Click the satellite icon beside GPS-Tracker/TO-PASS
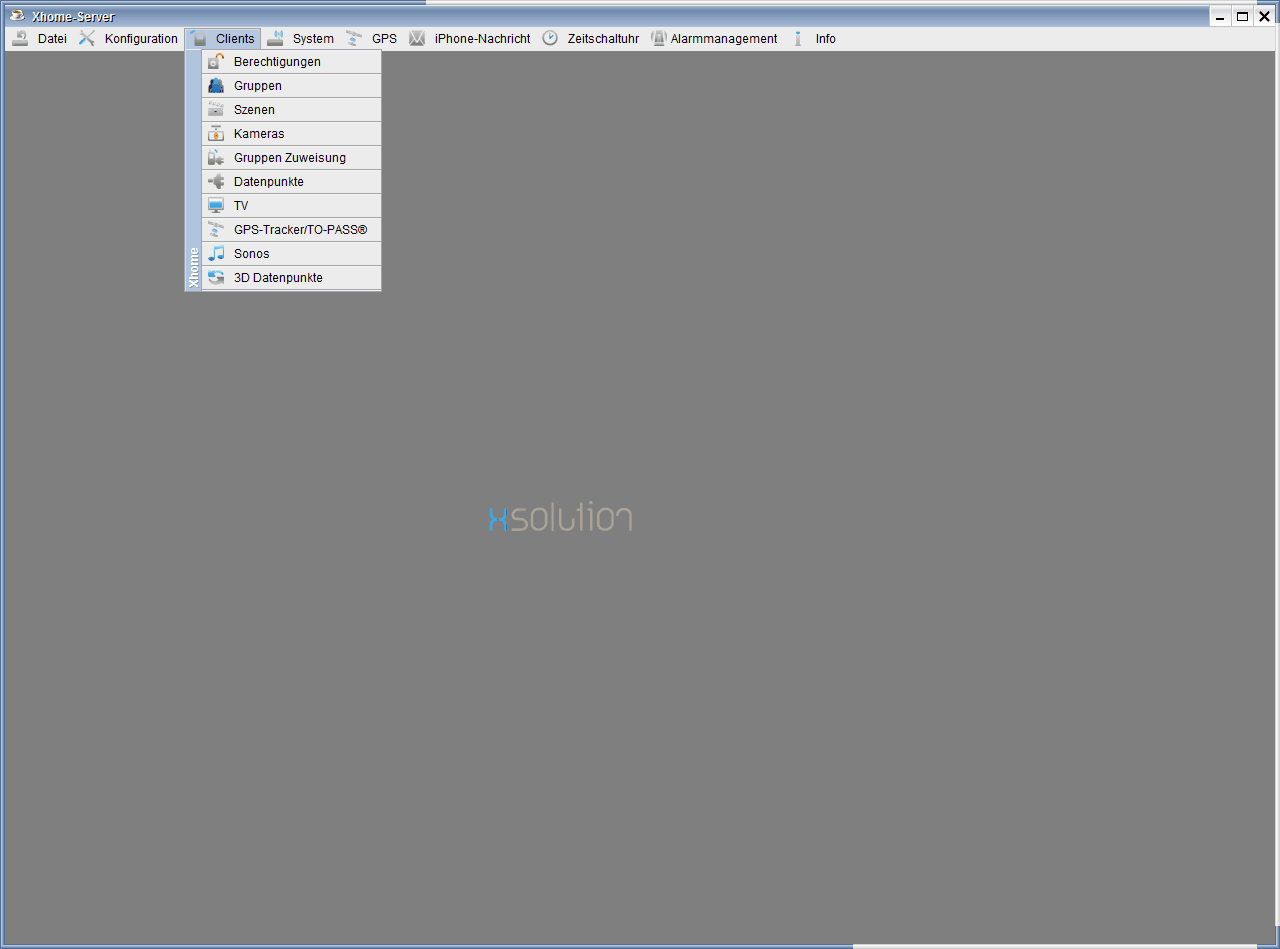 pyautogui.click(x=215, y=230)
